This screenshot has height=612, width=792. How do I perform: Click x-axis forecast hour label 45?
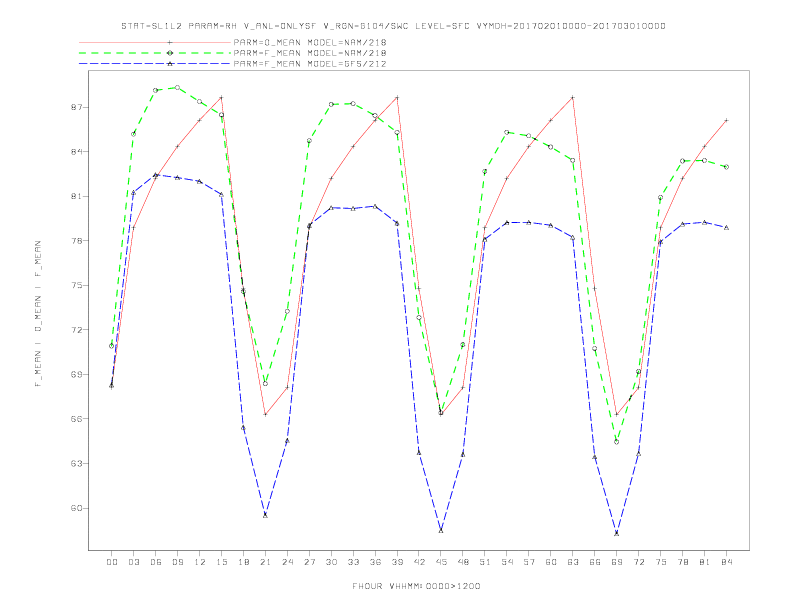(x=441, y=562)
